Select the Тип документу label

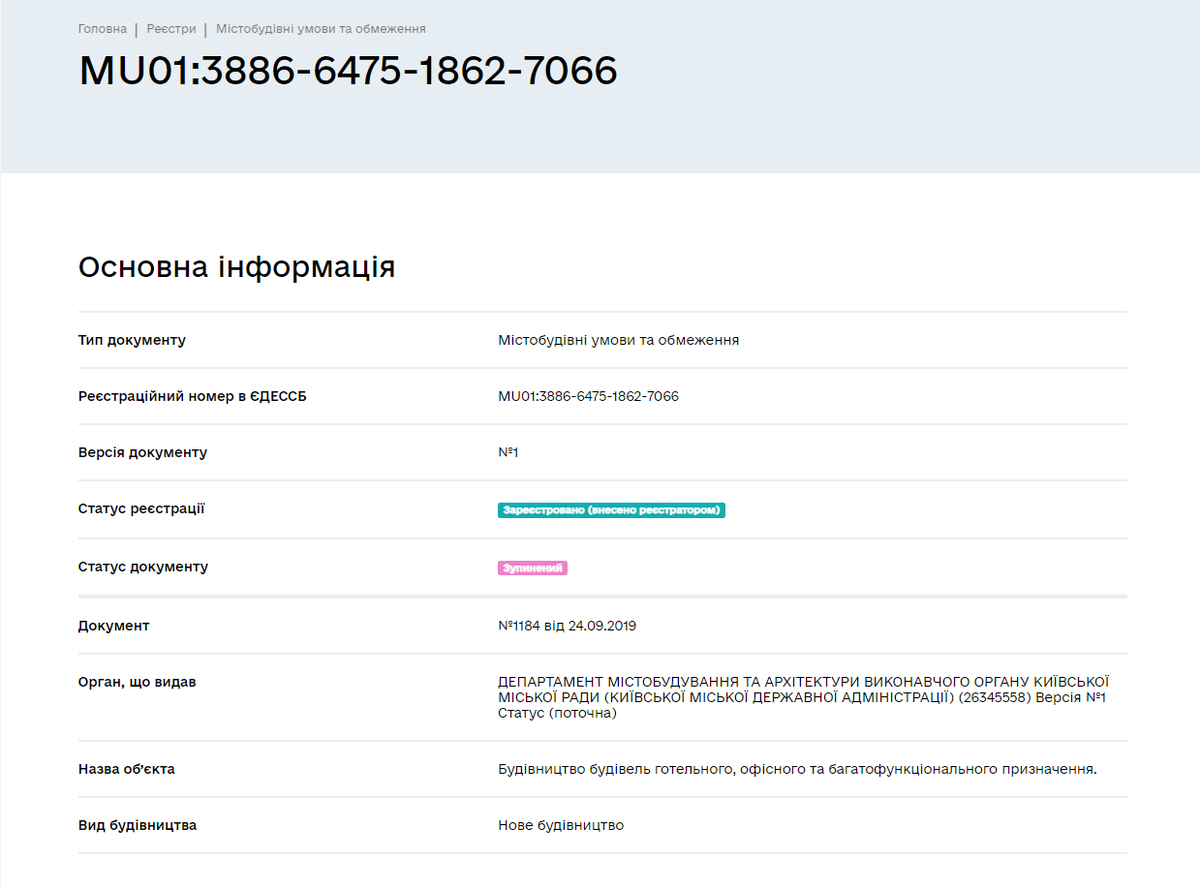pyautogui.click(x=132, y=340)
